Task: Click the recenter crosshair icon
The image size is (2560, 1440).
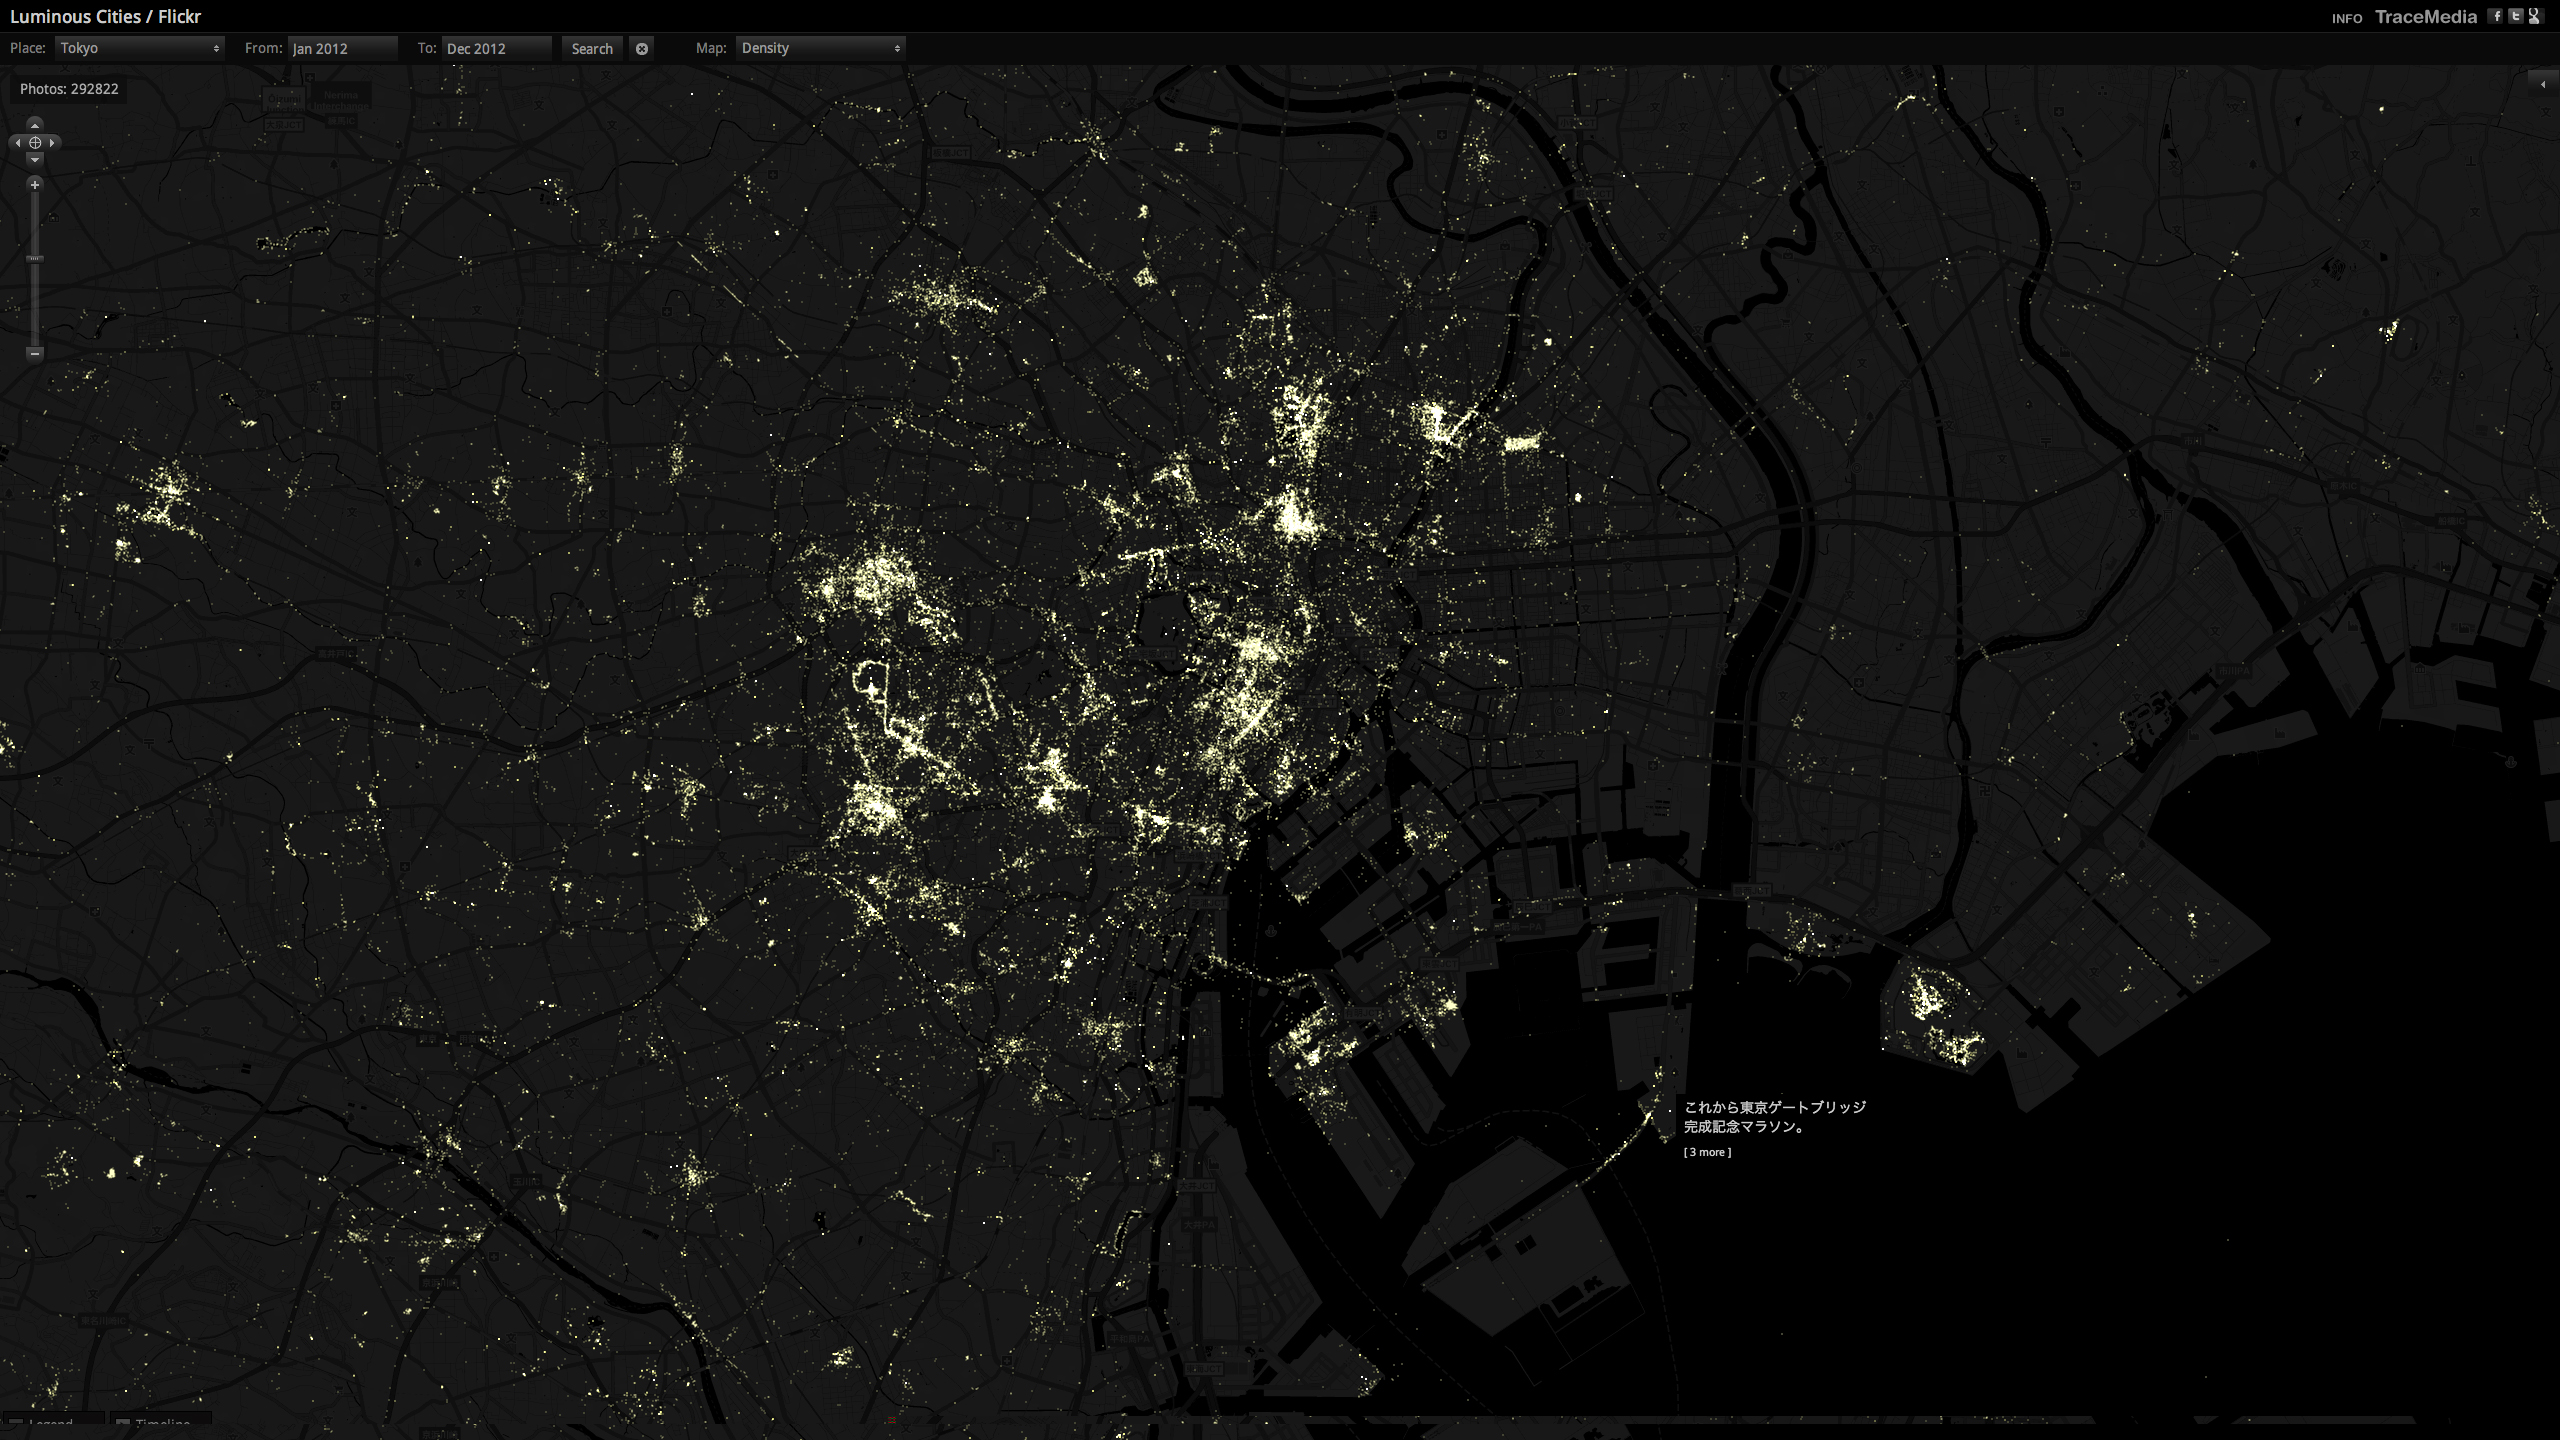Action: 35,143
